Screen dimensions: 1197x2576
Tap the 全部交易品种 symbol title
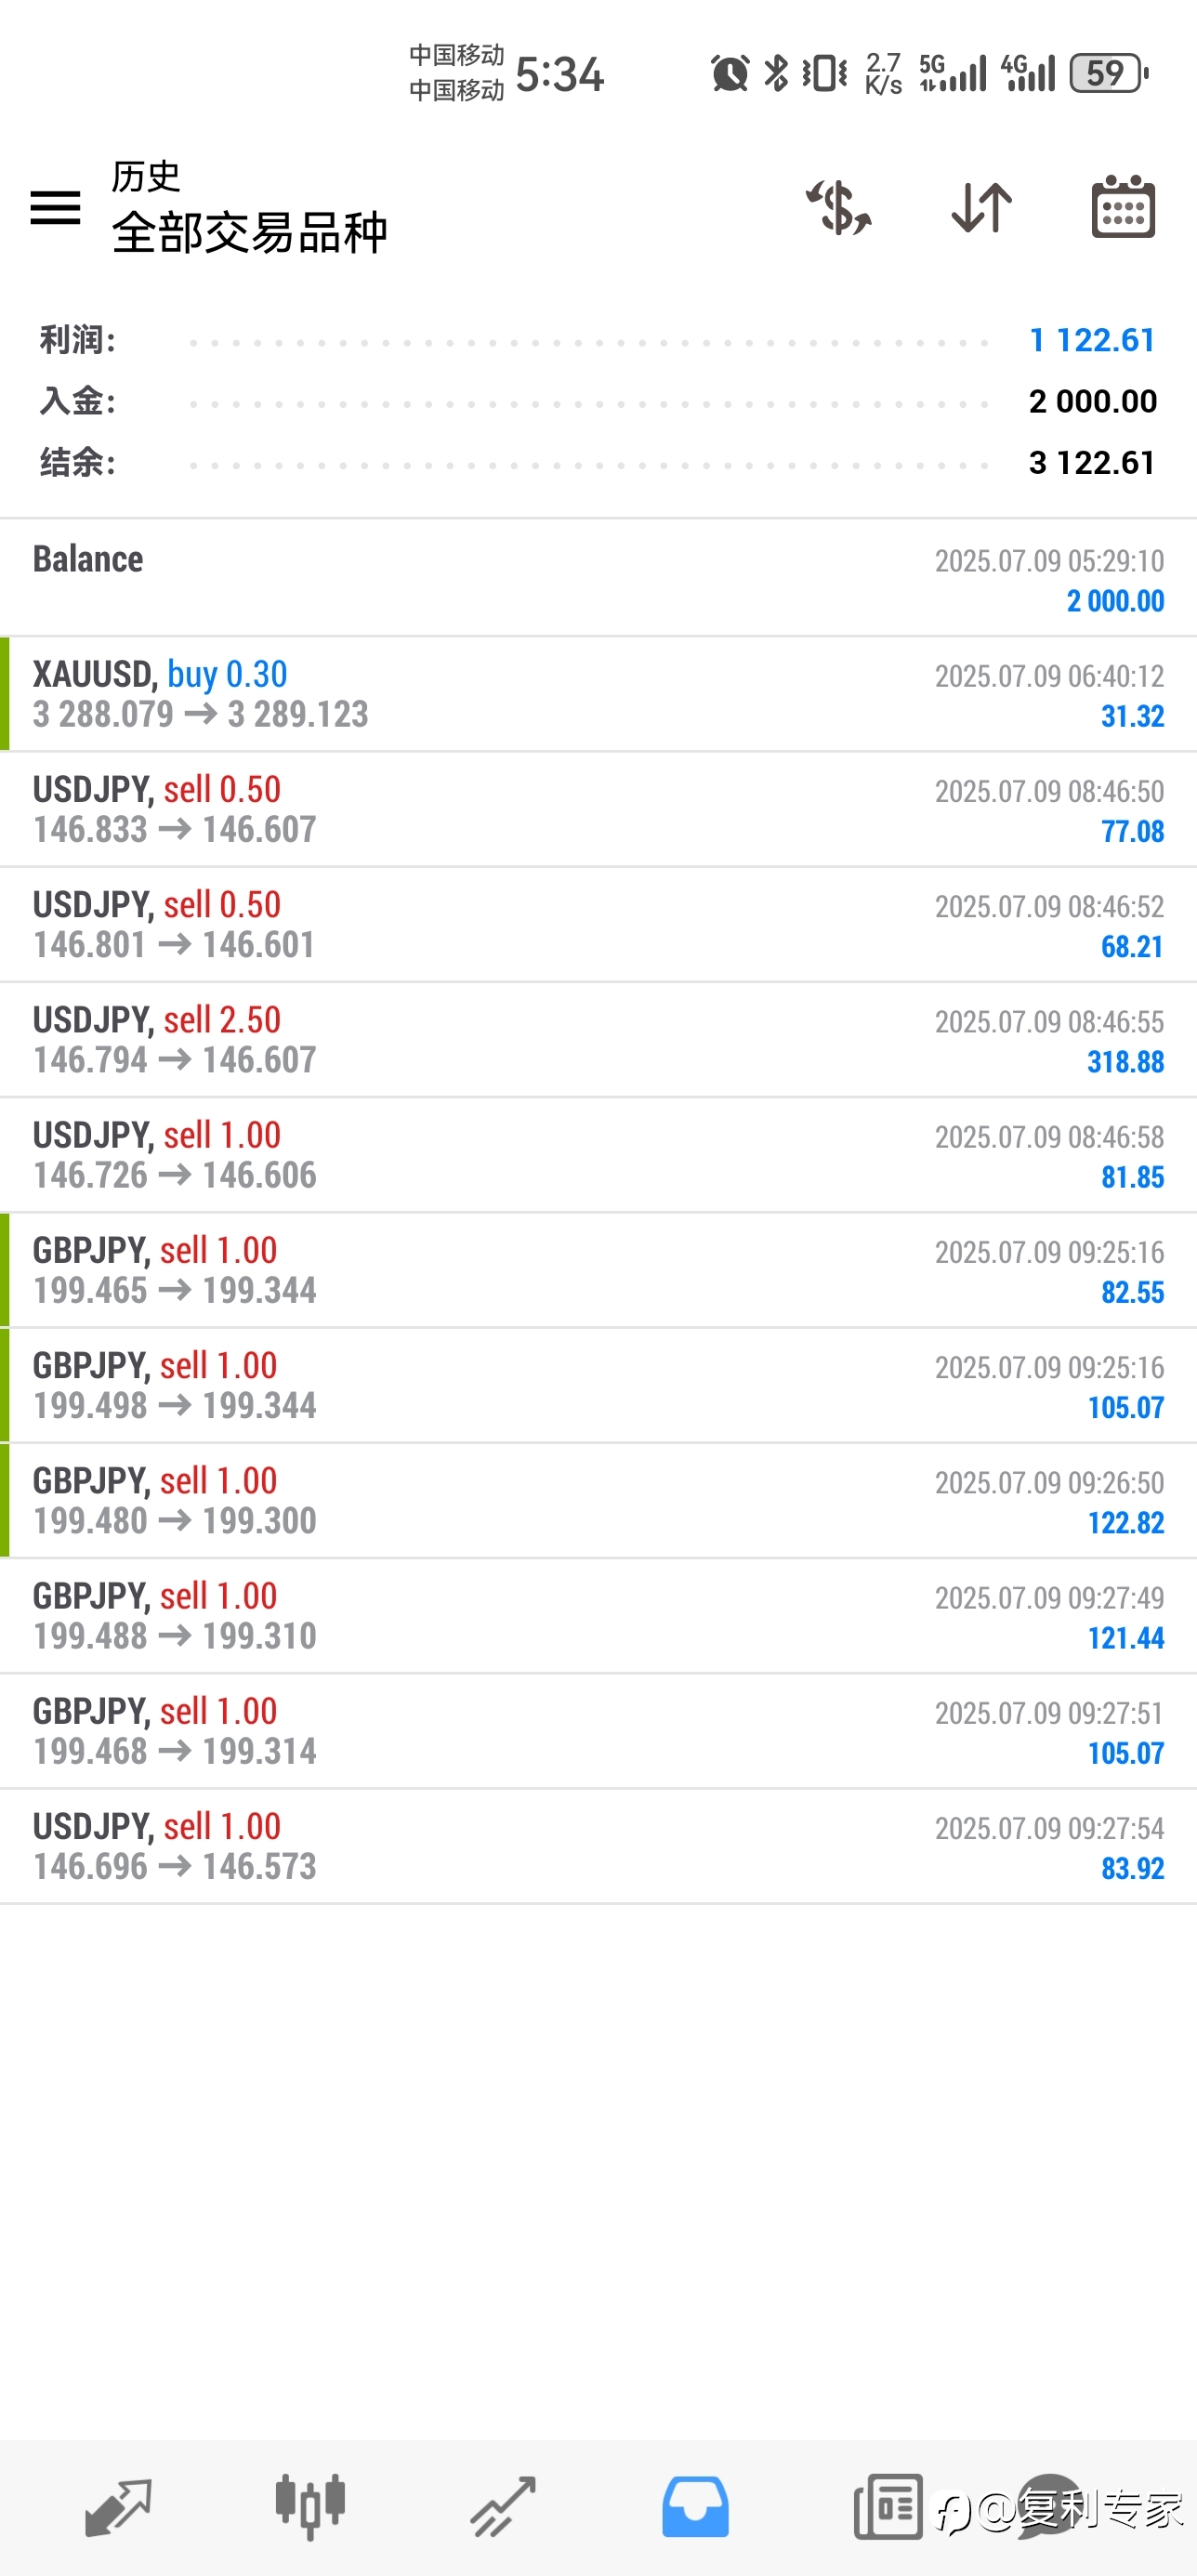click(249, 233)
